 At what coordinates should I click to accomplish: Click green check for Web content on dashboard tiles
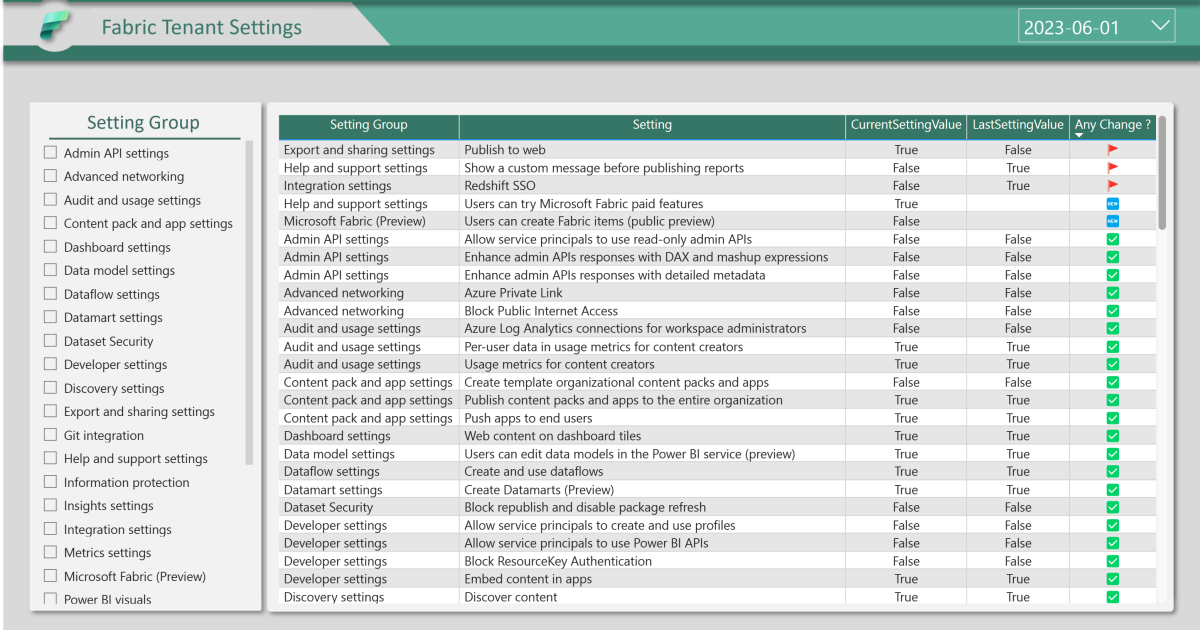1113,436
